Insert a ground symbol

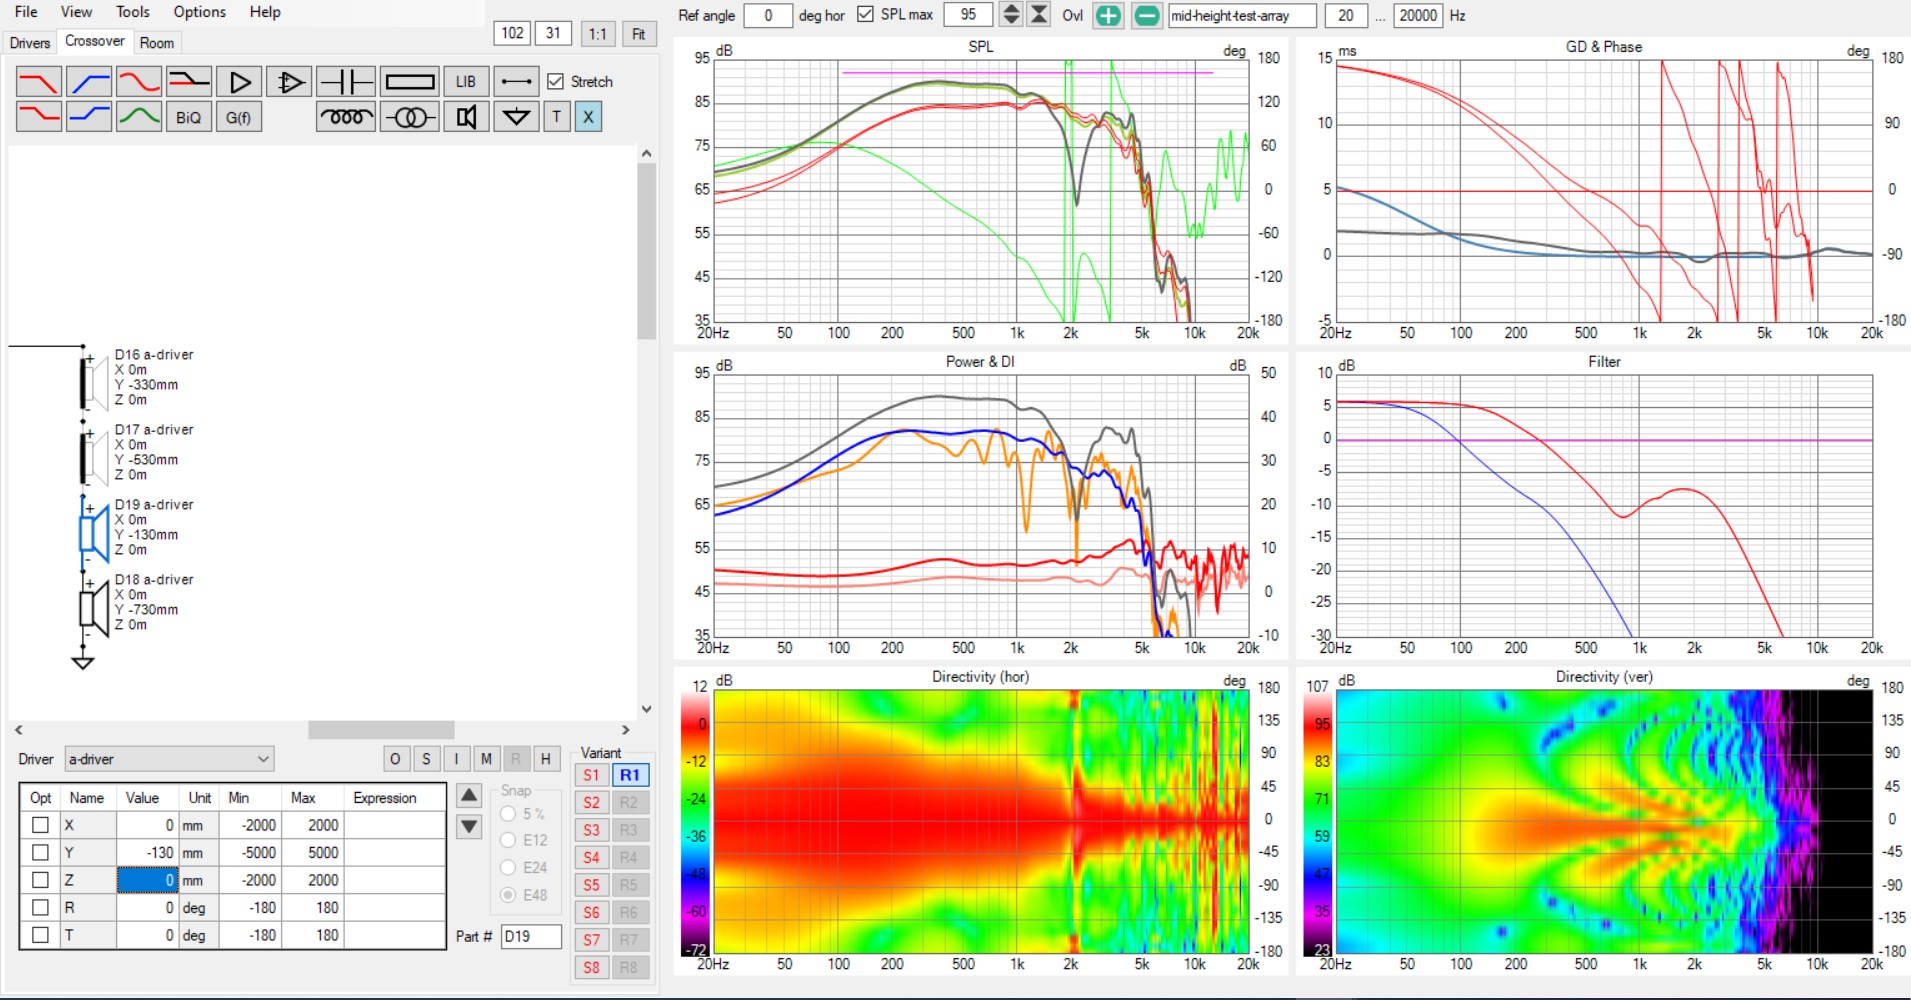click(516, 117)
